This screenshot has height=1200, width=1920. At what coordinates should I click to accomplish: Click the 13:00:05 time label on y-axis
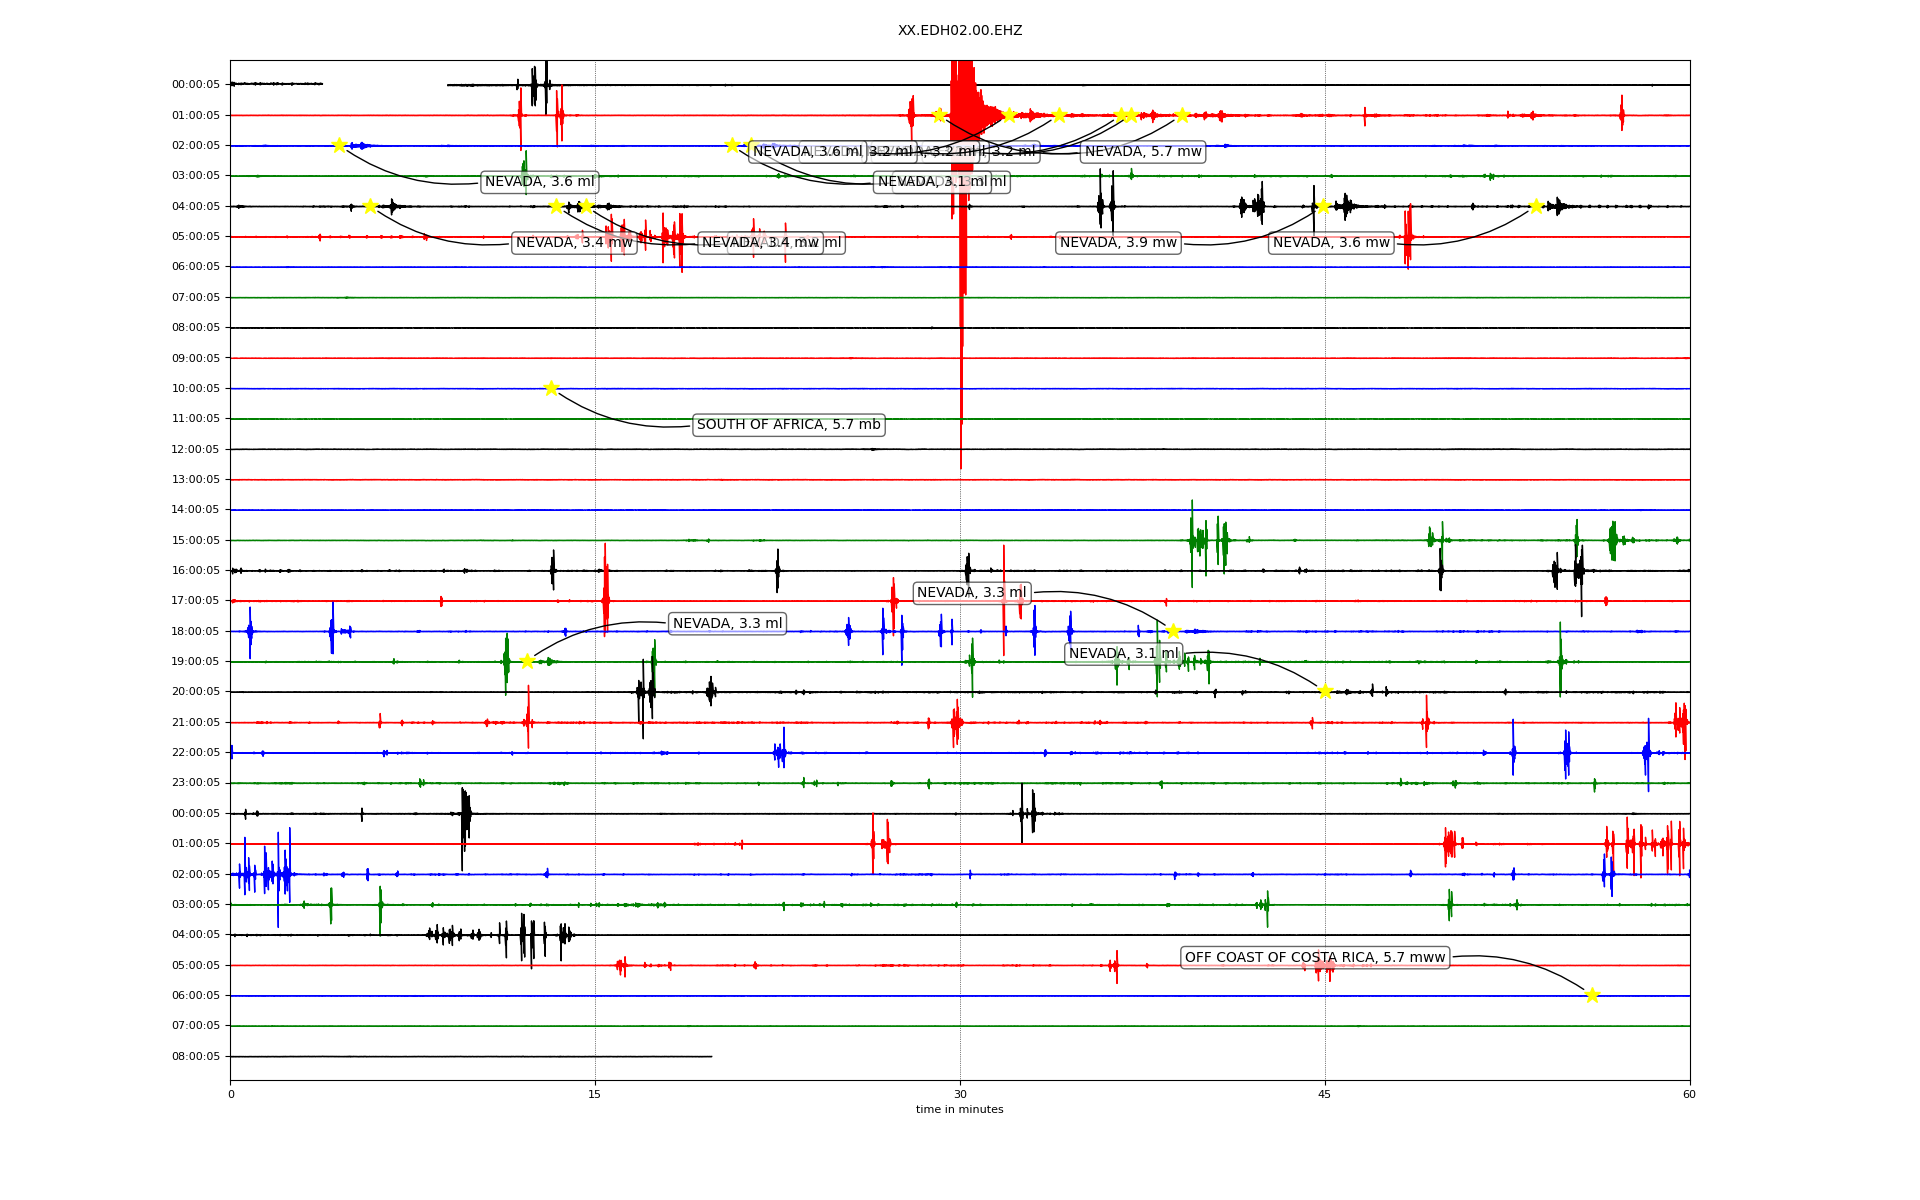click(x=196, y=480)
